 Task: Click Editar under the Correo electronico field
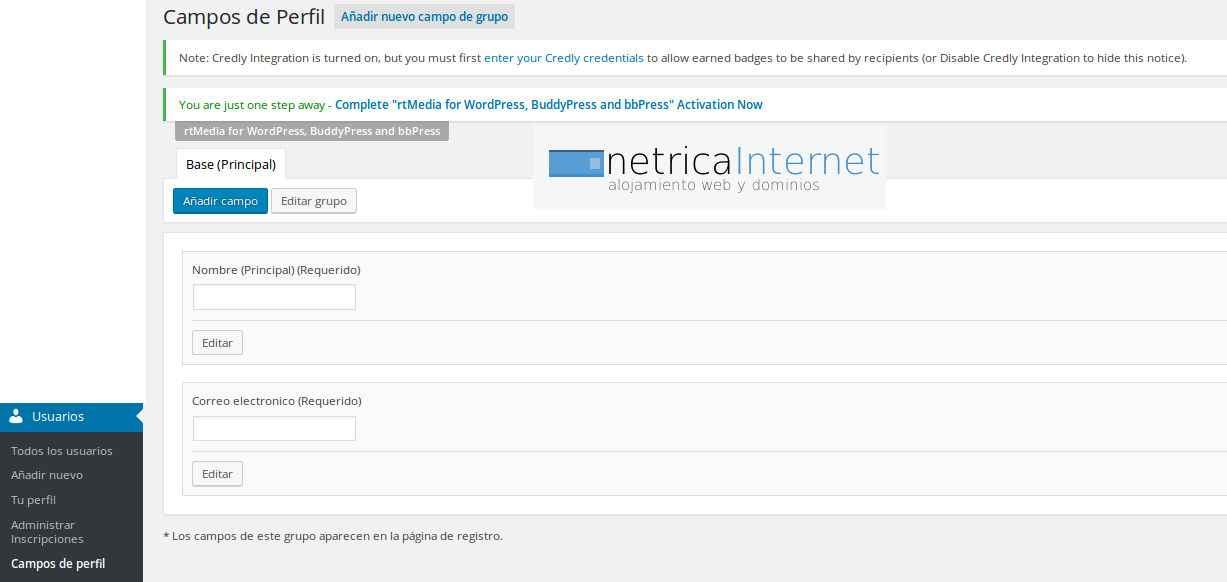(217, 474)
